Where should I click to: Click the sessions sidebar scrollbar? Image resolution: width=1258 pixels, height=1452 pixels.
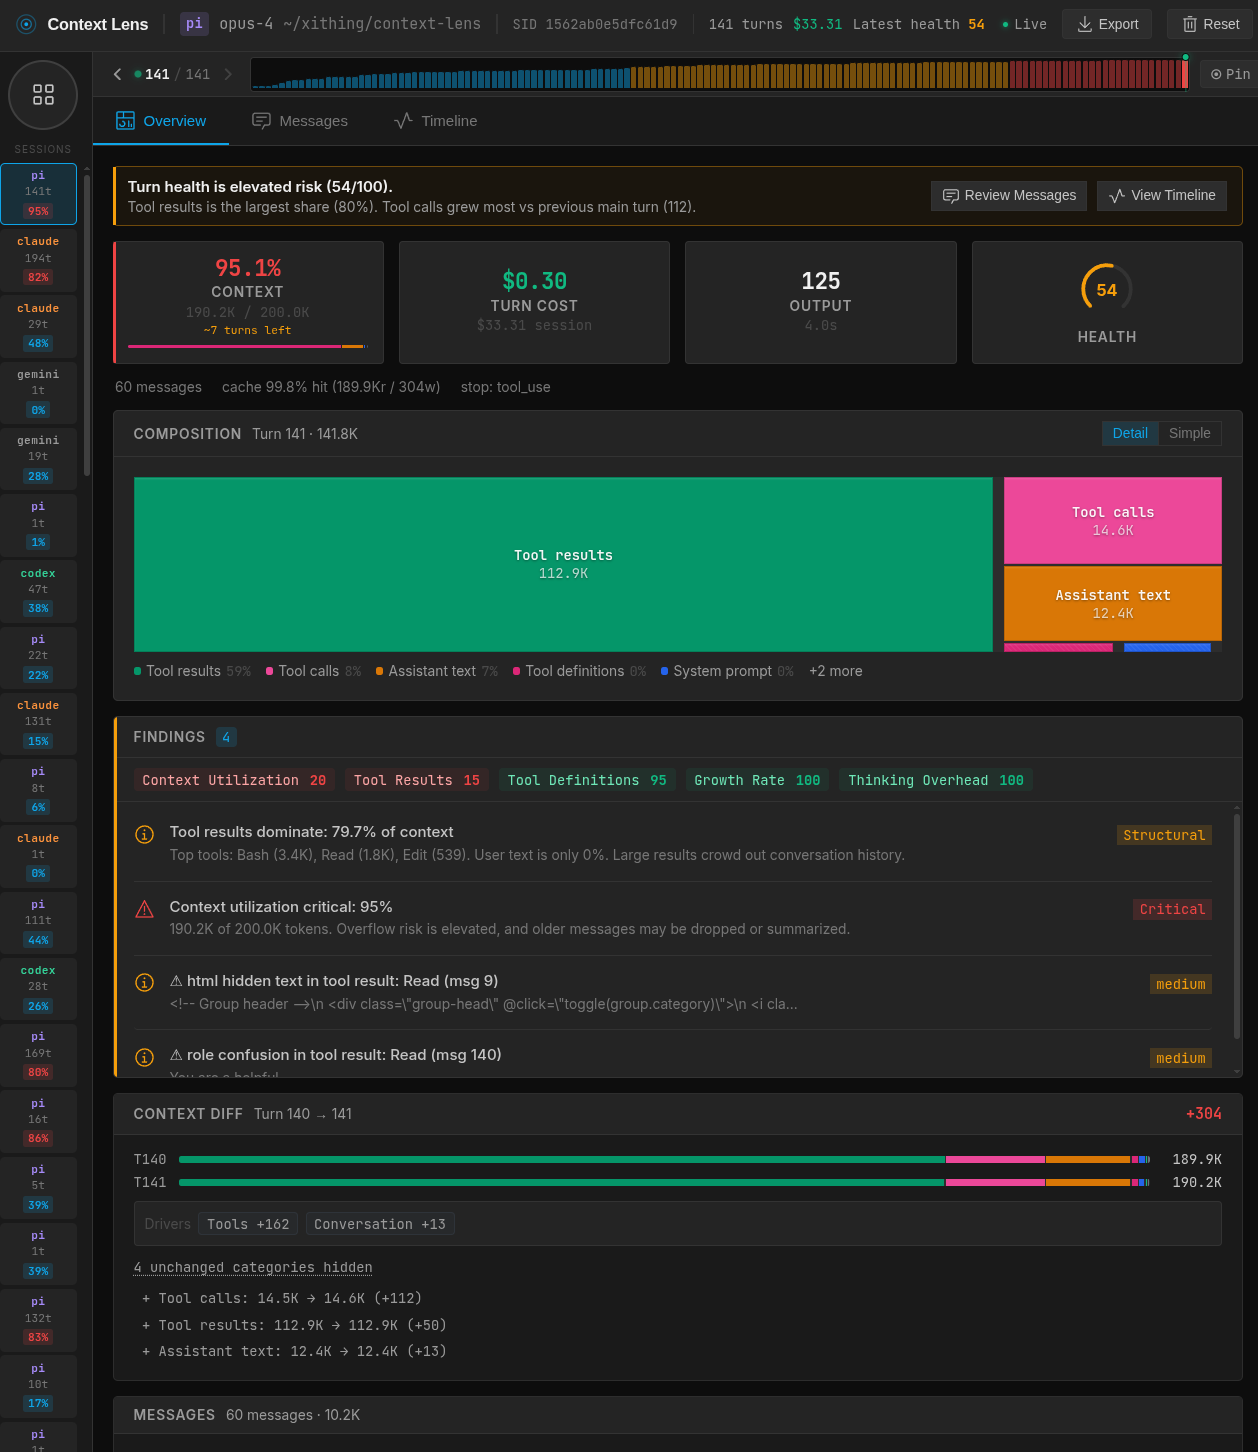pos(87,325)
